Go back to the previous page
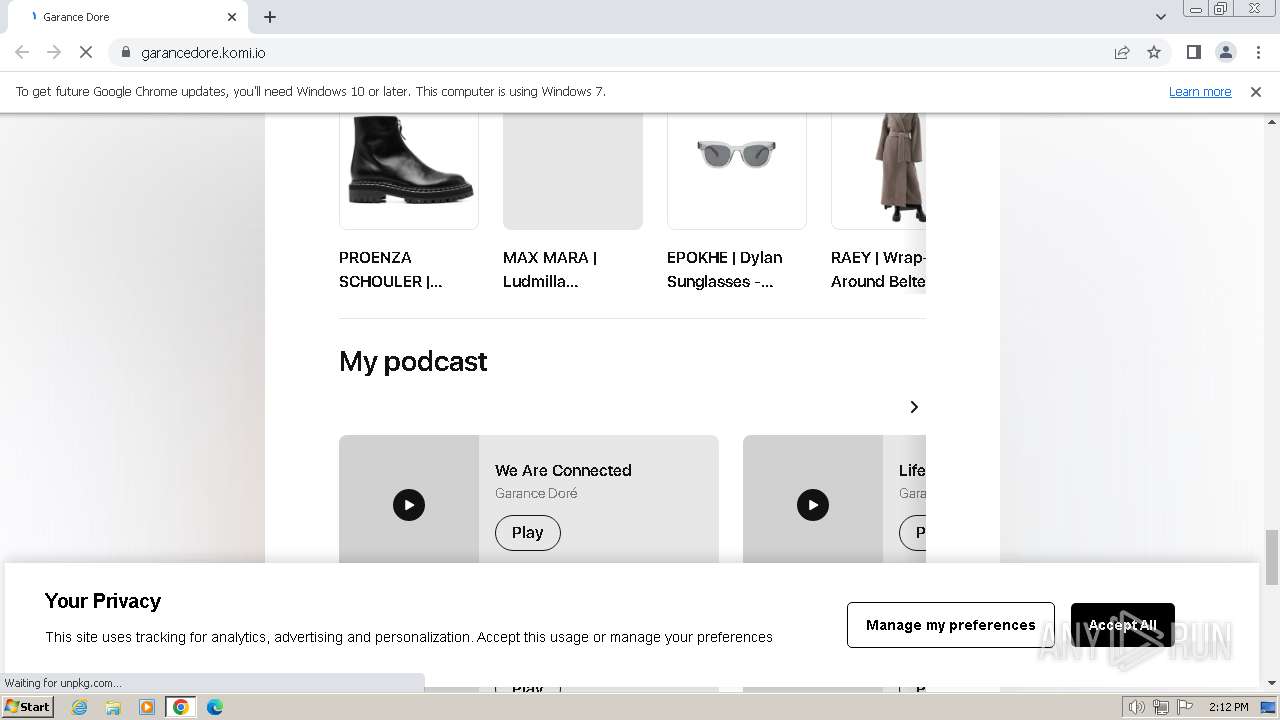1280x720 pixels. coord(22,53)
